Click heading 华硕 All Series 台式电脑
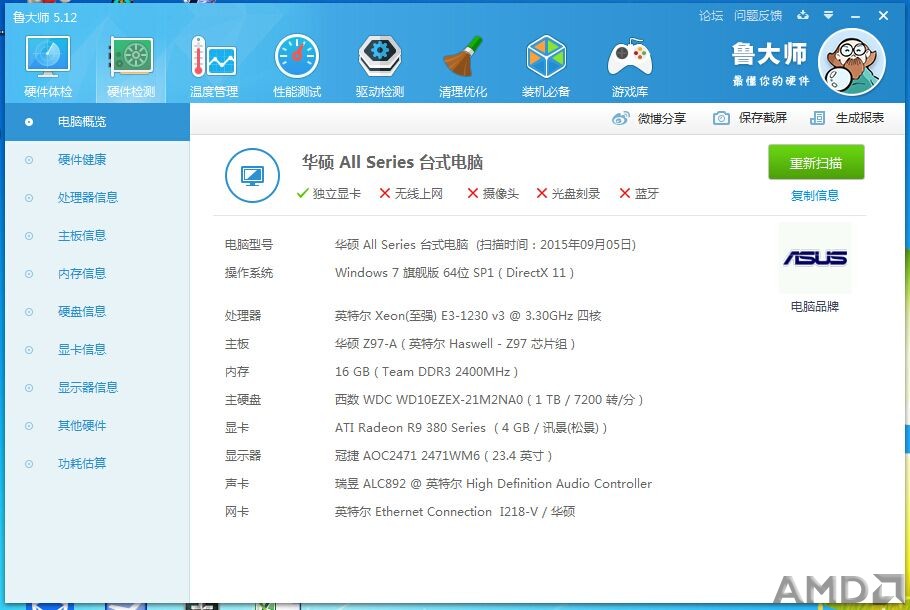 click(x=392, y=162)
